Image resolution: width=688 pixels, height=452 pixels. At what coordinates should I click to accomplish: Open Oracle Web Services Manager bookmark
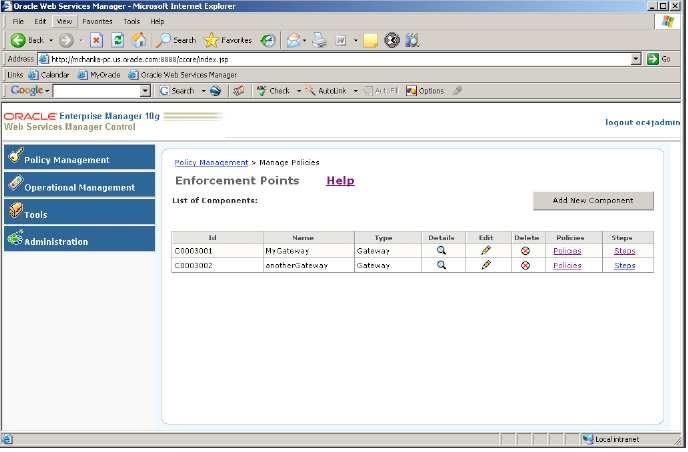click(183, 75)
